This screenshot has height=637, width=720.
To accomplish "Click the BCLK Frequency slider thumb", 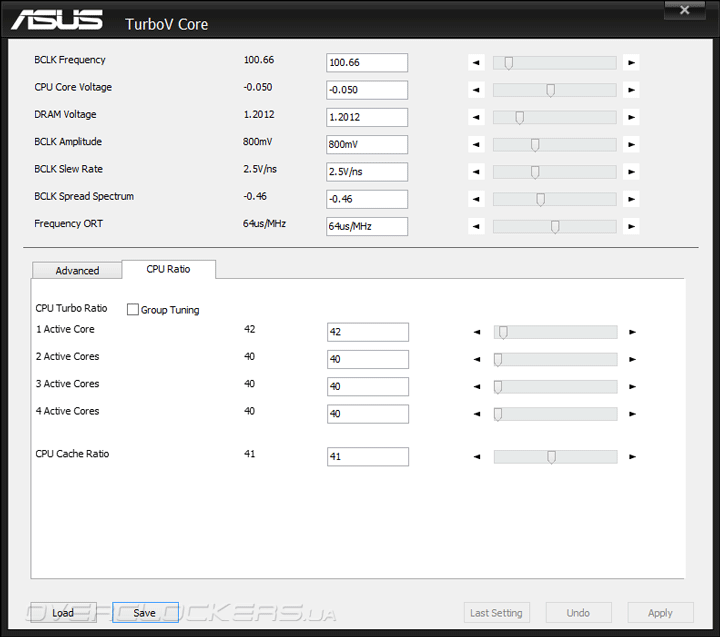I will pos(509,63).
